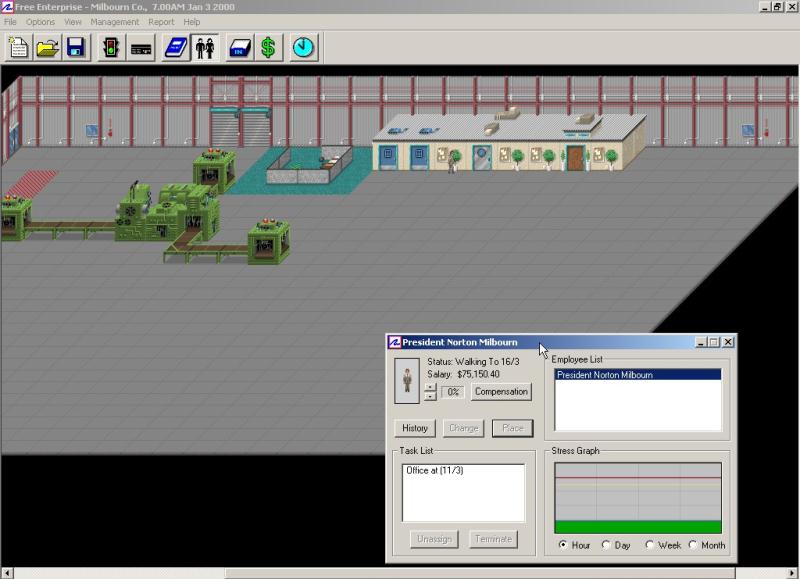Select President Norton Milbourn in Employee List
Viewport: 800px width, 579px height.
(605, 375)
